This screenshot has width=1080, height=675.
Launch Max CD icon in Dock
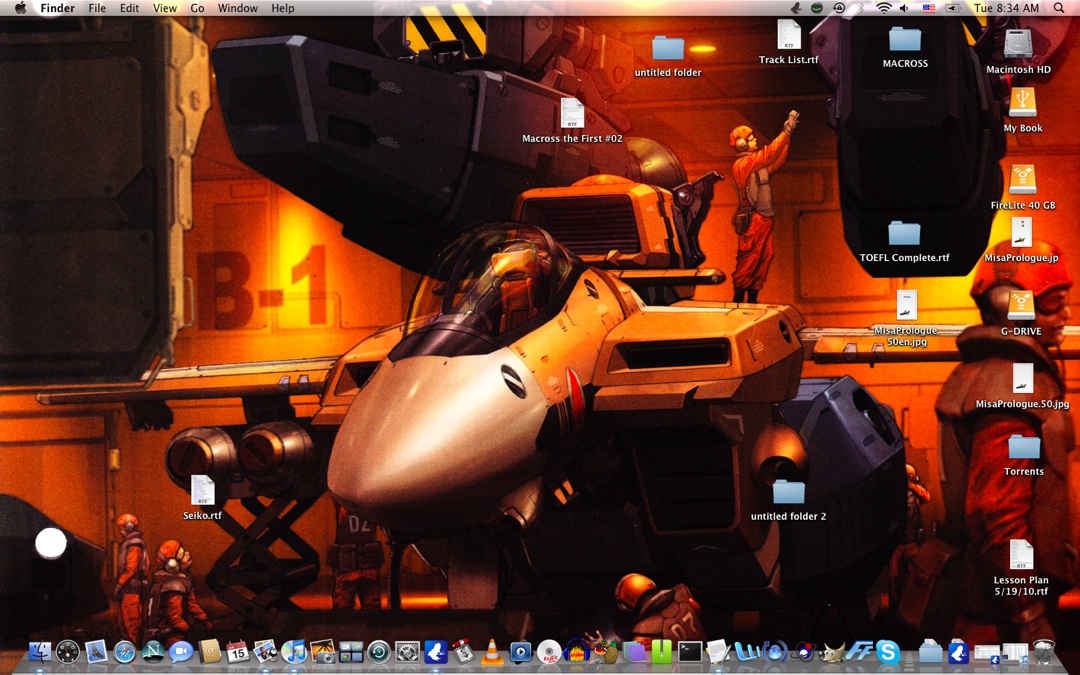click(548, 651)
